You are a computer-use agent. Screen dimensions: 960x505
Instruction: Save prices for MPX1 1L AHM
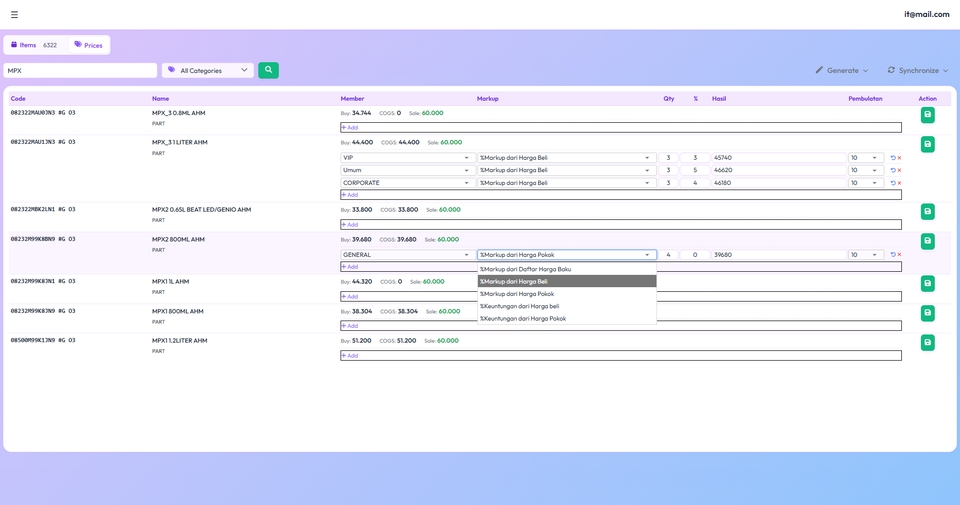tap(928, 283)
